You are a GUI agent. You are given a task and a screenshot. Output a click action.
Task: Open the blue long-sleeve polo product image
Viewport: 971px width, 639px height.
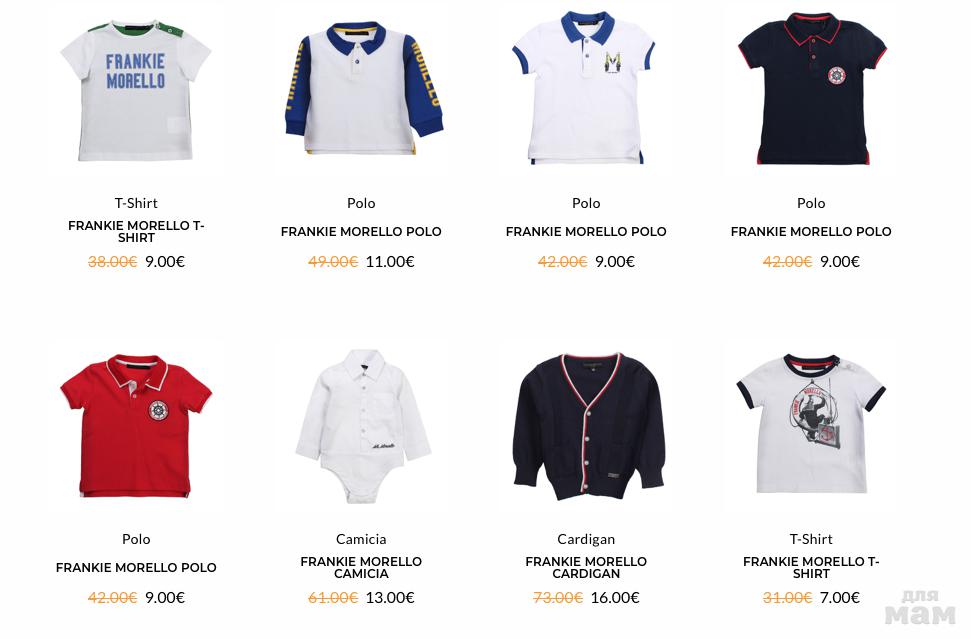[x=361, y=89]
